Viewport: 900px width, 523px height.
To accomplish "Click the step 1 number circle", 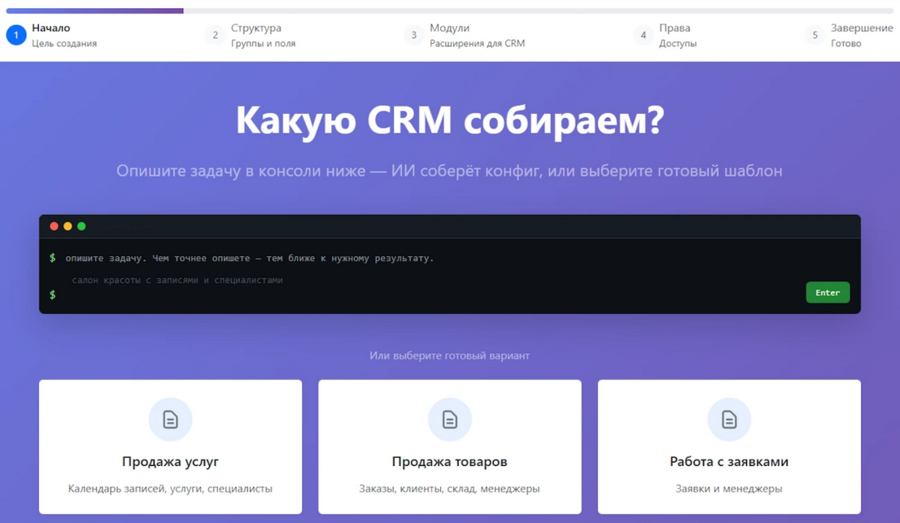I will click(16, 35).
